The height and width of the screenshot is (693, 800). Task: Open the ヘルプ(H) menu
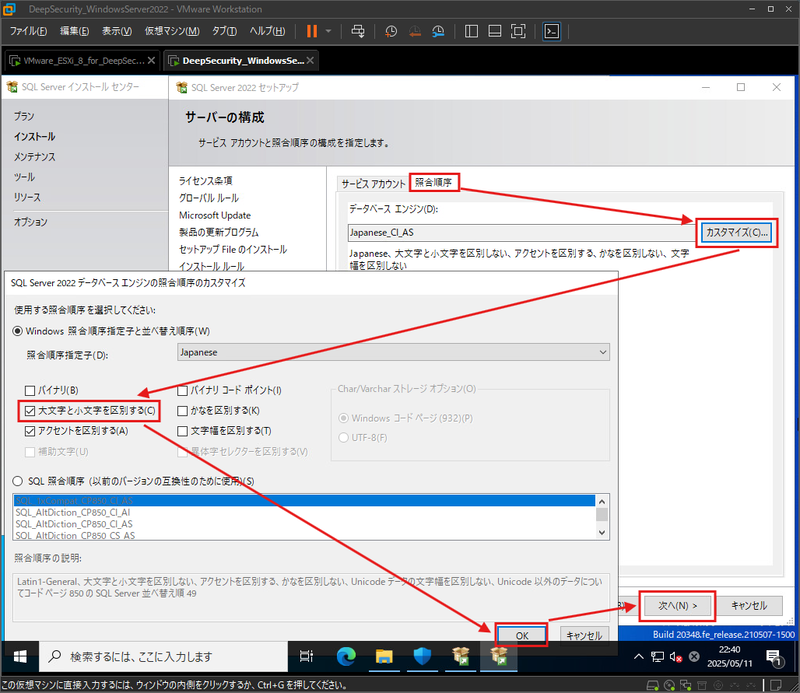point(267,31)
